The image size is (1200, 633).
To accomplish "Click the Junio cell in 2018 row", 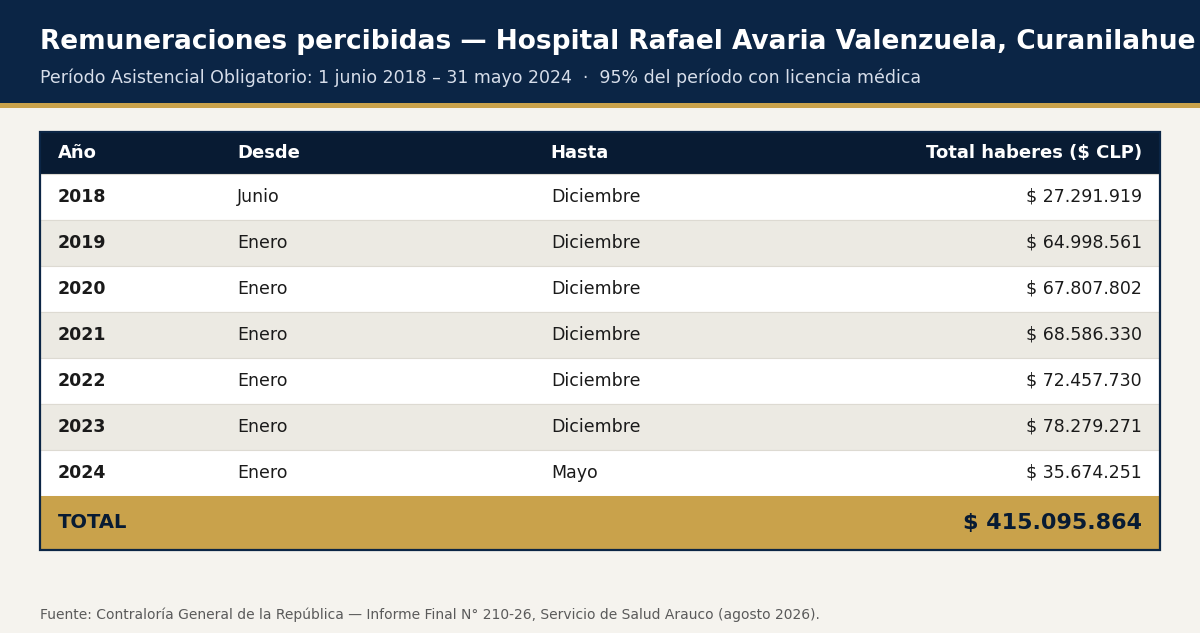I will click(258, 197).
